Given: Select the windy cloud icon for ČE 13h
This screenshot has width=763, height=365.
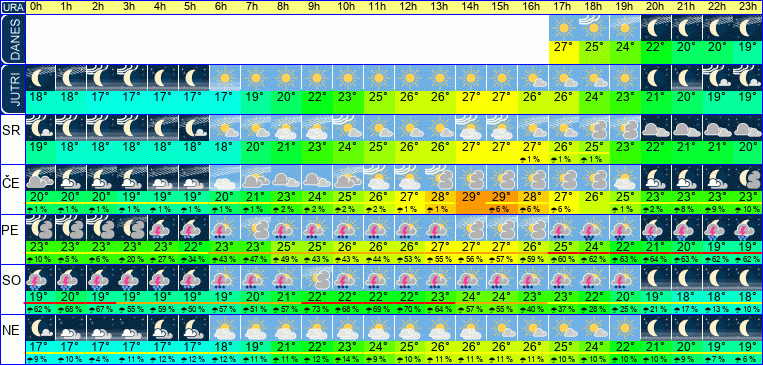Looking at the screenshot, I should (x=440, y=178).
